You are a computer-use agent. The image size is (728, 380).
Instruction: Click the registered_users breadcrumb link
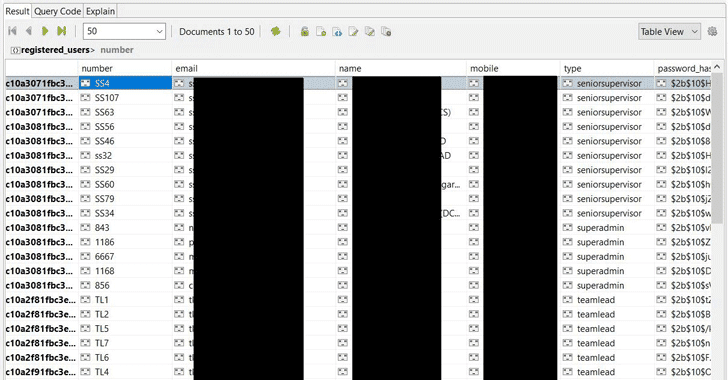coord(55,50)
